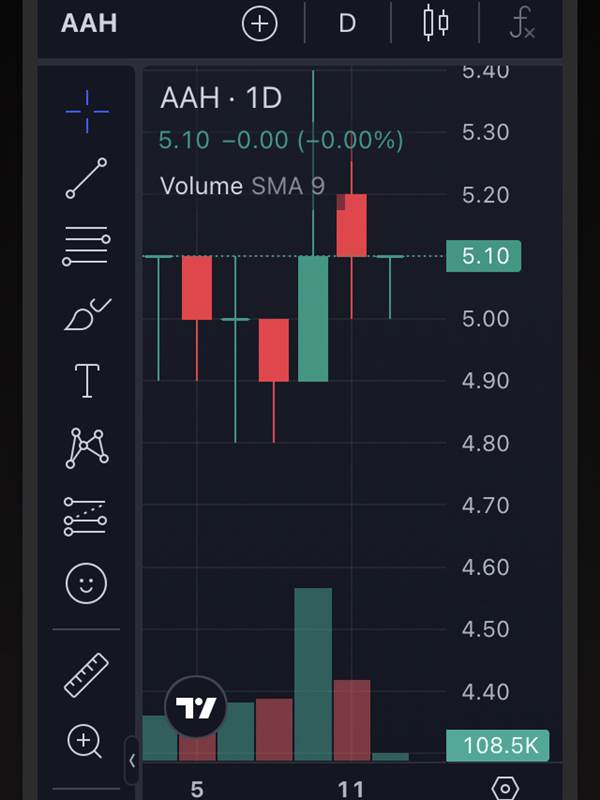Select the brush drawing tool
This screenshot has height=800, width=600.
[x=87, y=314]
